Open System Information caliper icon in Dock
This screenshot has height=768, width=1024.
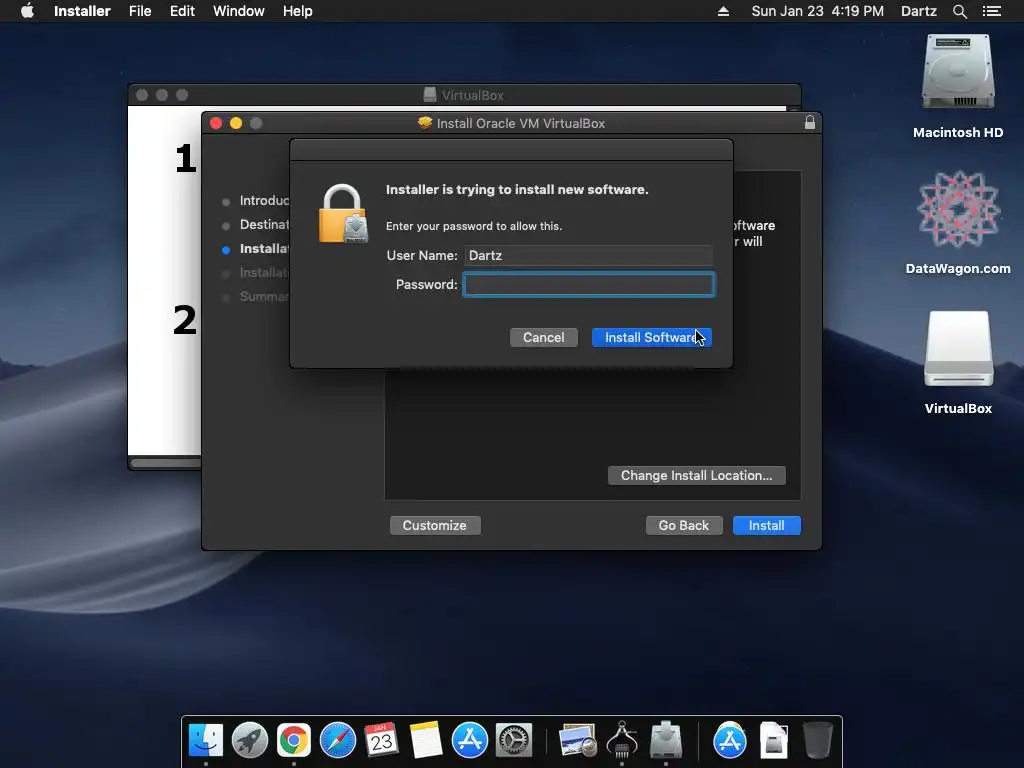(x=622, y=741)
